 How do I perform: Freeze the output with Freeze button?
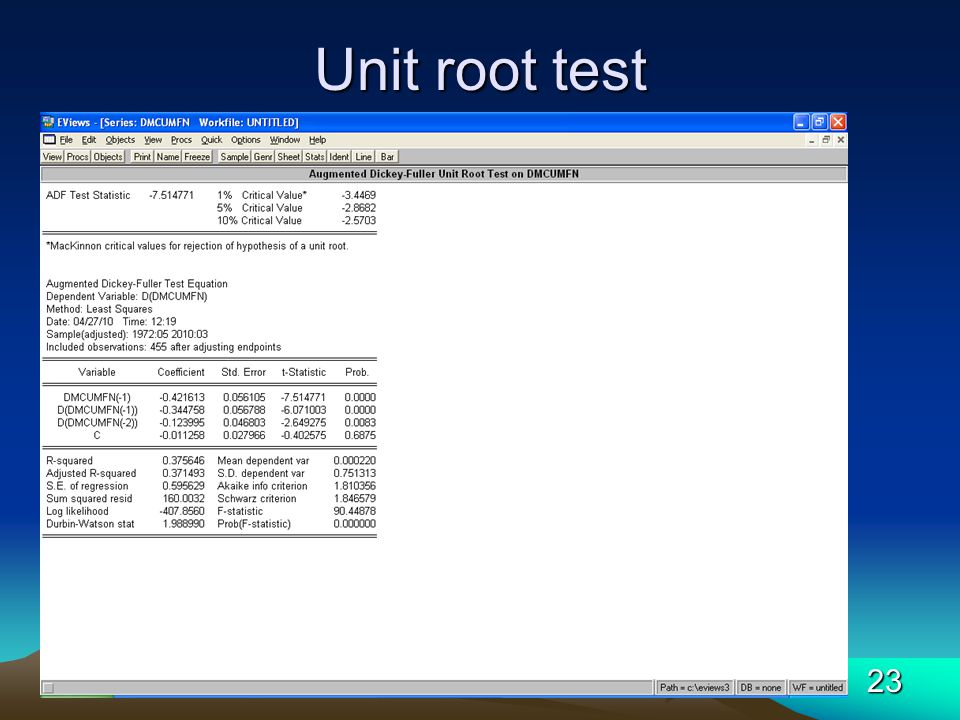197,157
